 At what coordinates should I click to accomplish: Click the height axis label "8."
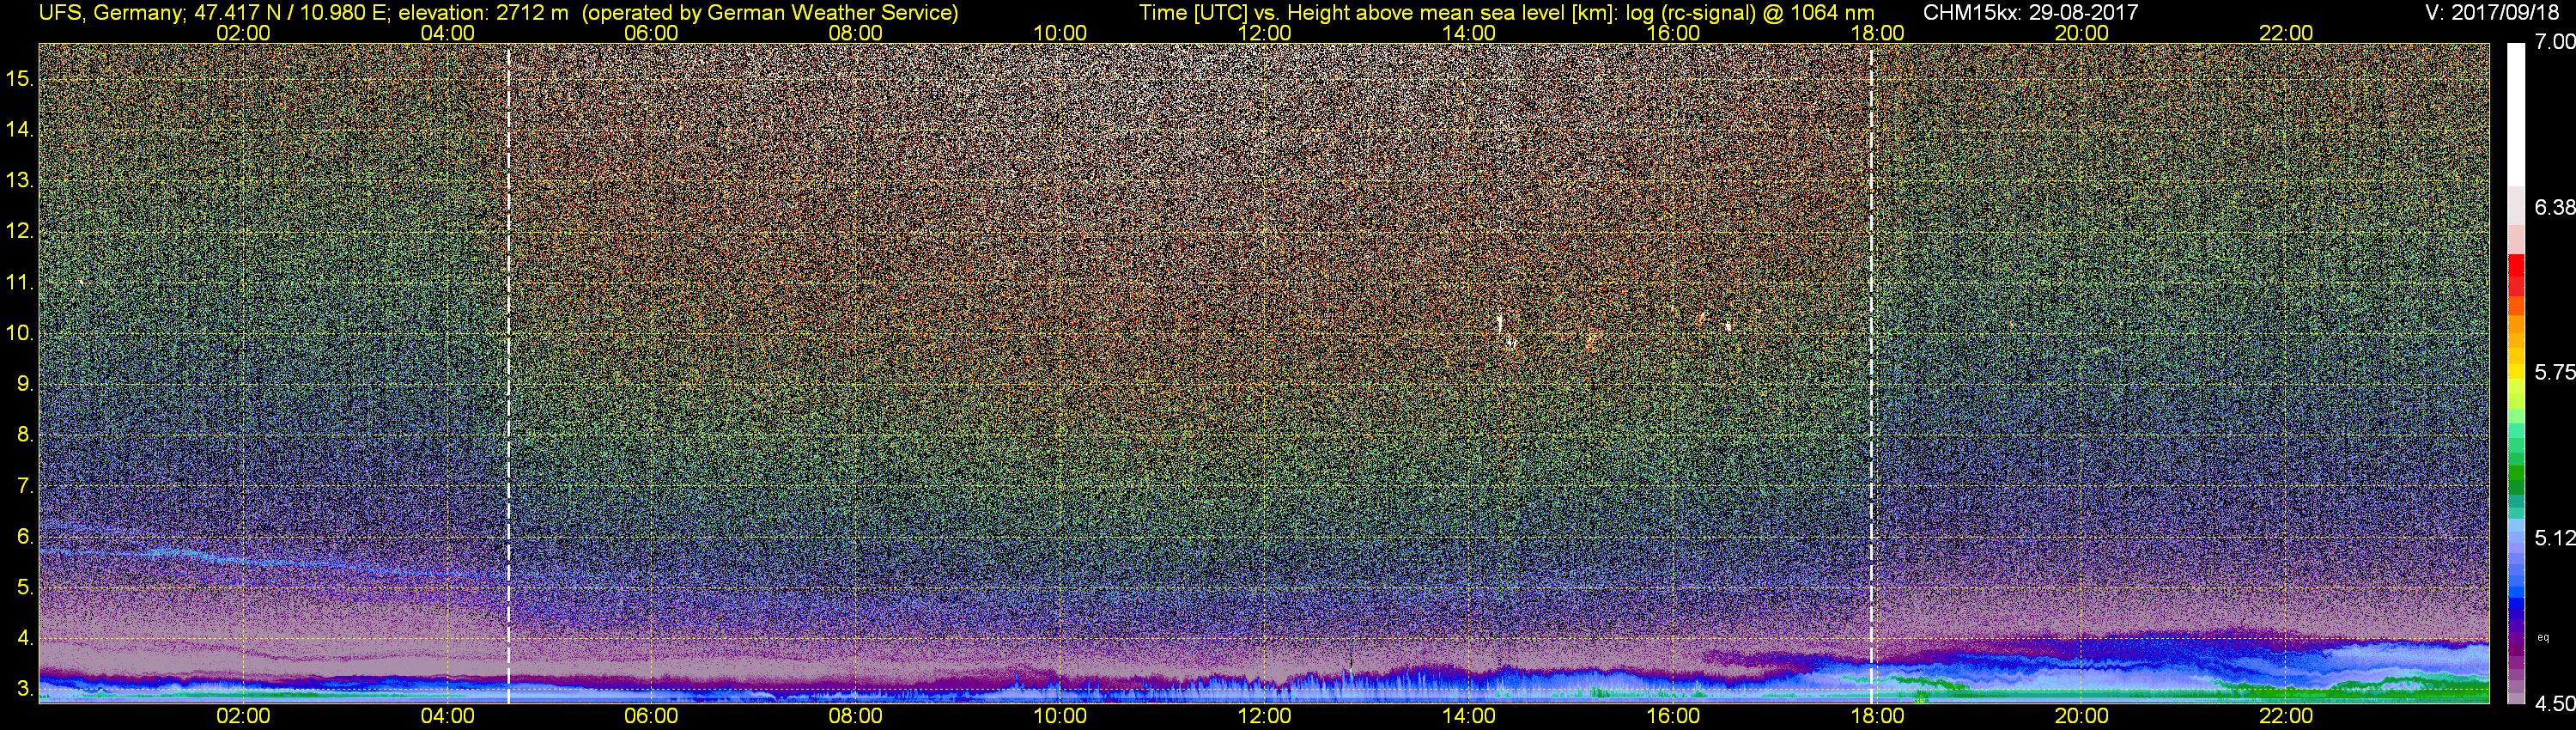(x=26, y=435)
